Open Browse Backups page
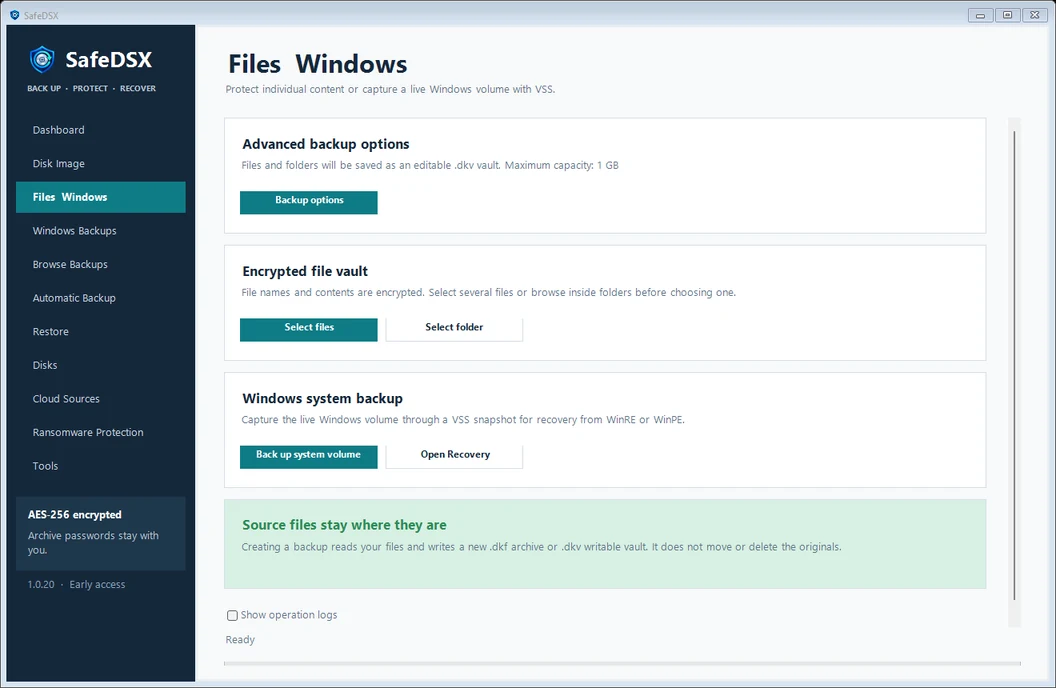Screen dimensions: 1056x688 [100, 265]
